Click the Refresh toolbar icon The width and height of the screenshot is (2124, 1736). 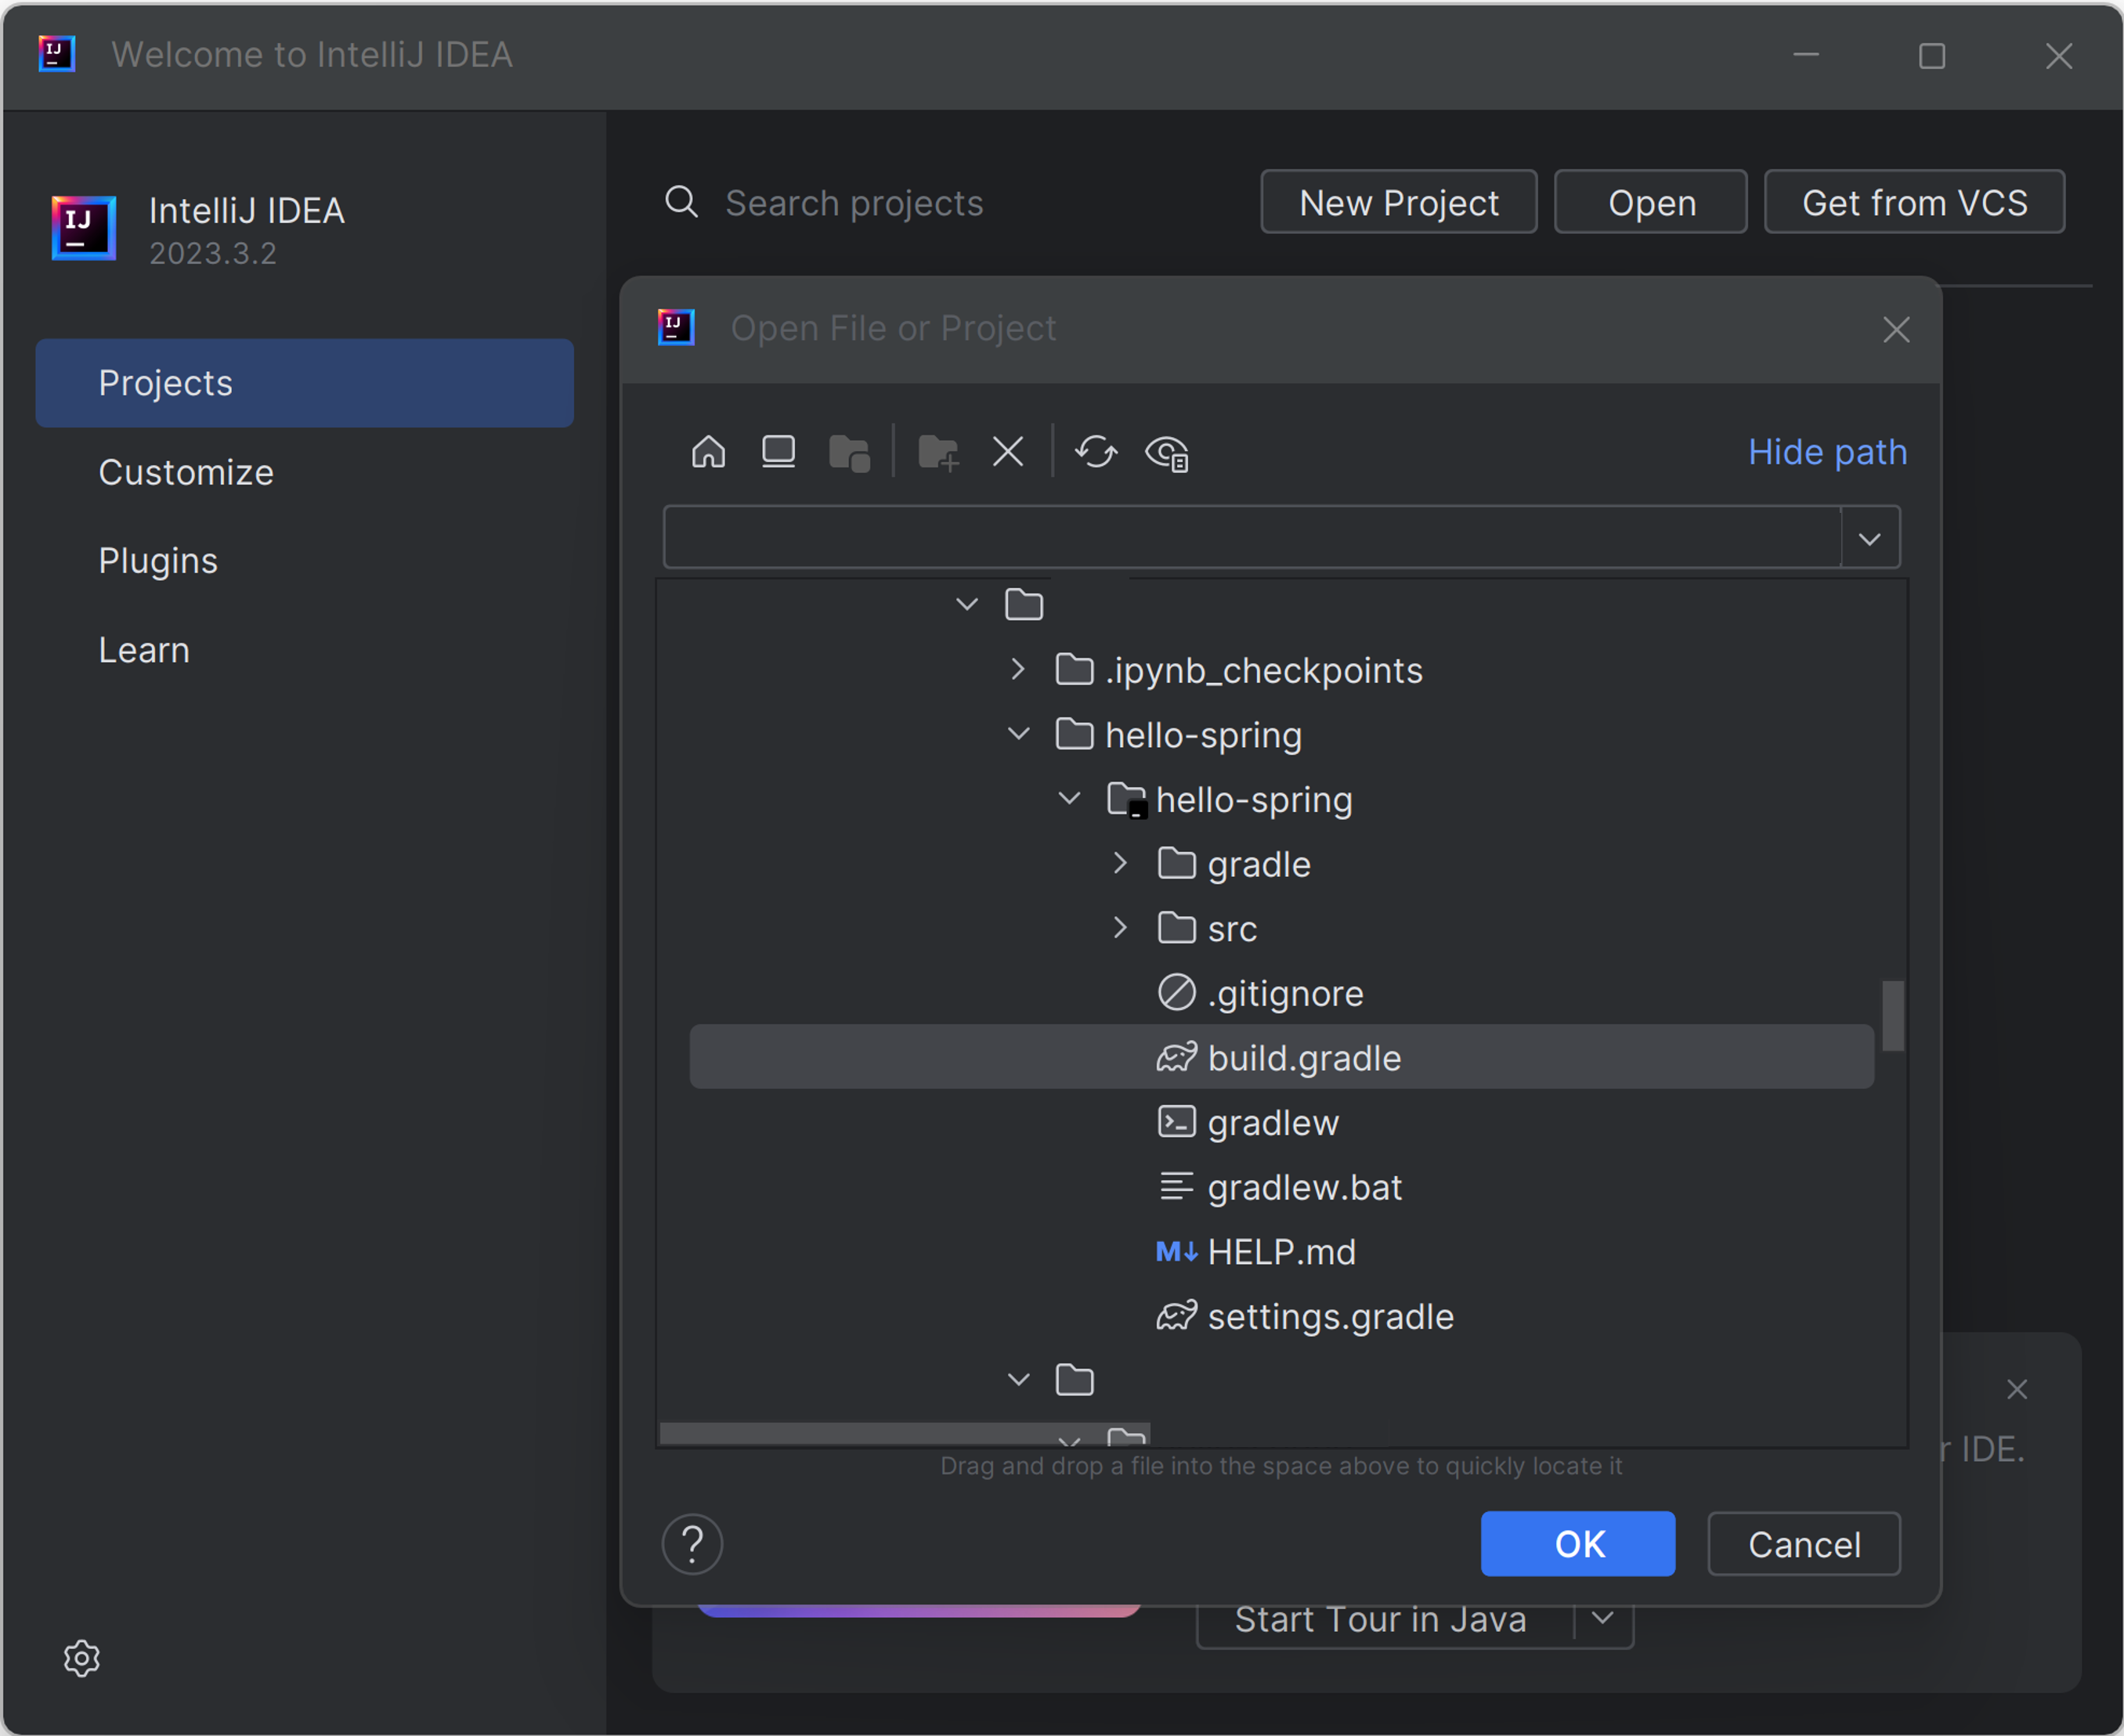coord(1096,452)
